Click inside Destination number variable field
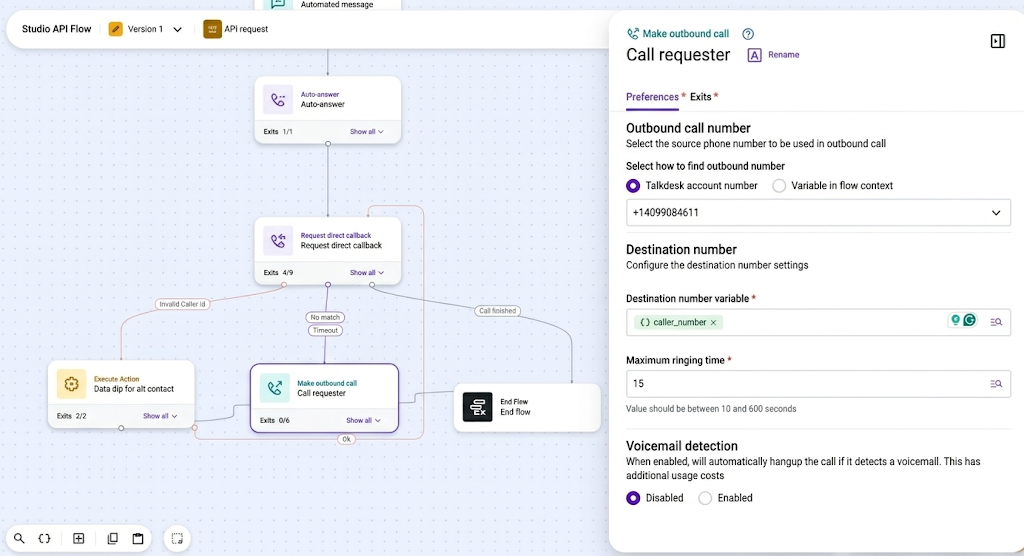The height and width of the screenshot is (556, 1024). click(818, 322)
